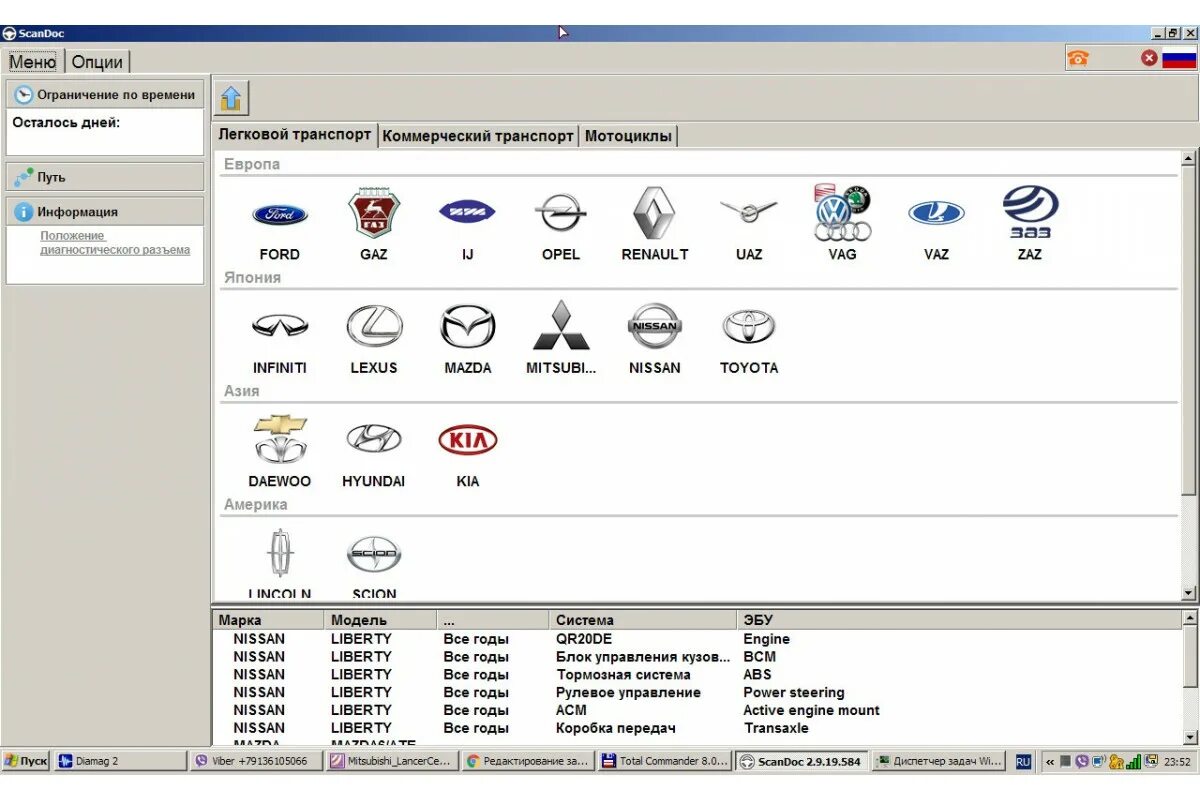Select the history row with BCM
1200x800 pixels.
pos(697,657)
